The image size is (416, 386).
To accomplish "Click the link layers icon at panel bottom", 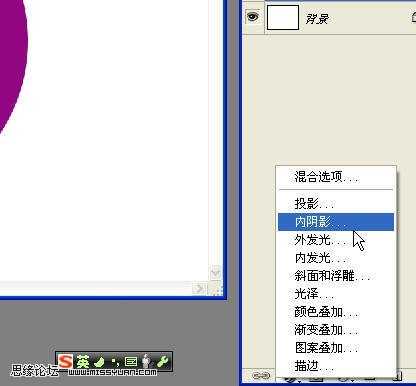I will pos(261,376).
